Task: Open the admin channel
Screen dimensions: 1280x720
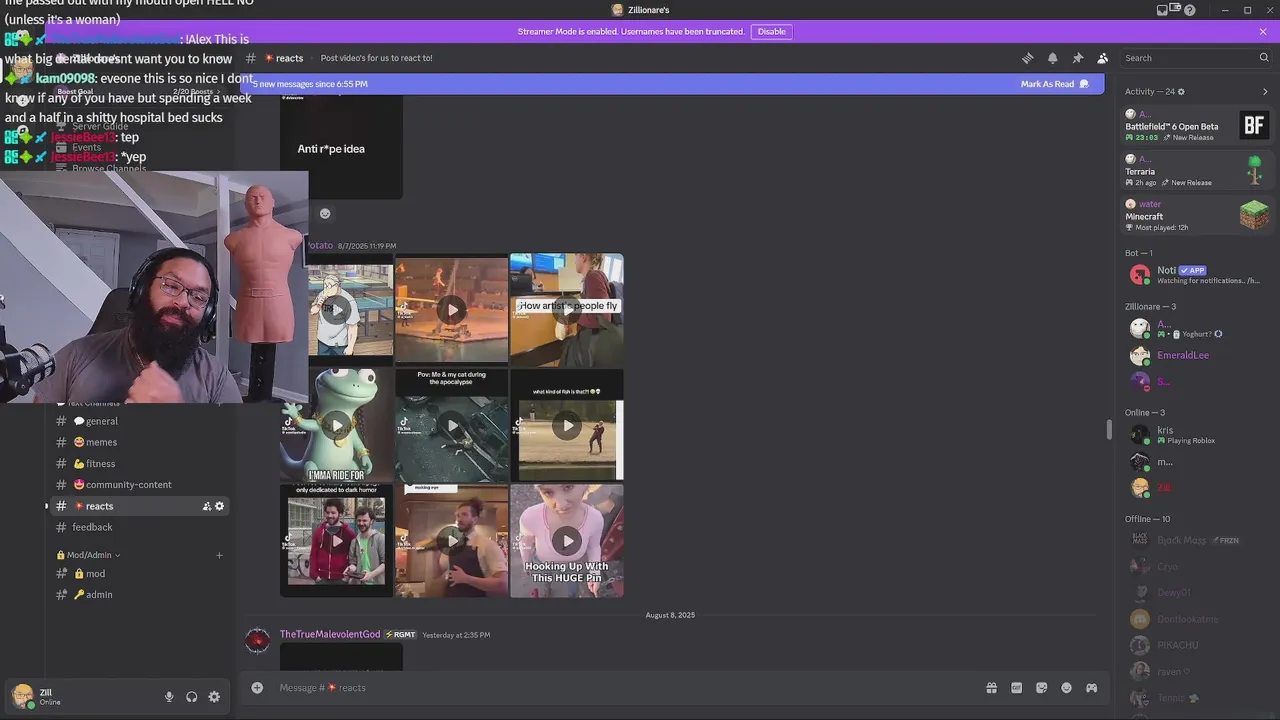Action: [140, 594]
